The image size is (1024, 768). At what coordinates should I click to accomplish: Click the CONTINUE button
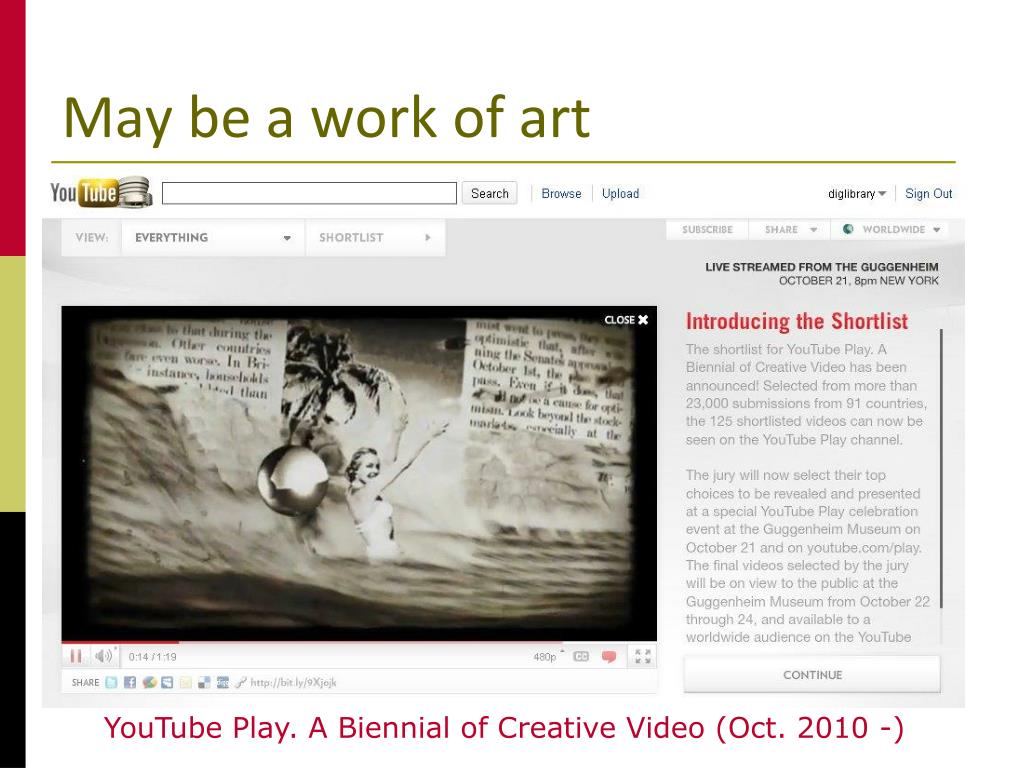click(x=812, y=675)
